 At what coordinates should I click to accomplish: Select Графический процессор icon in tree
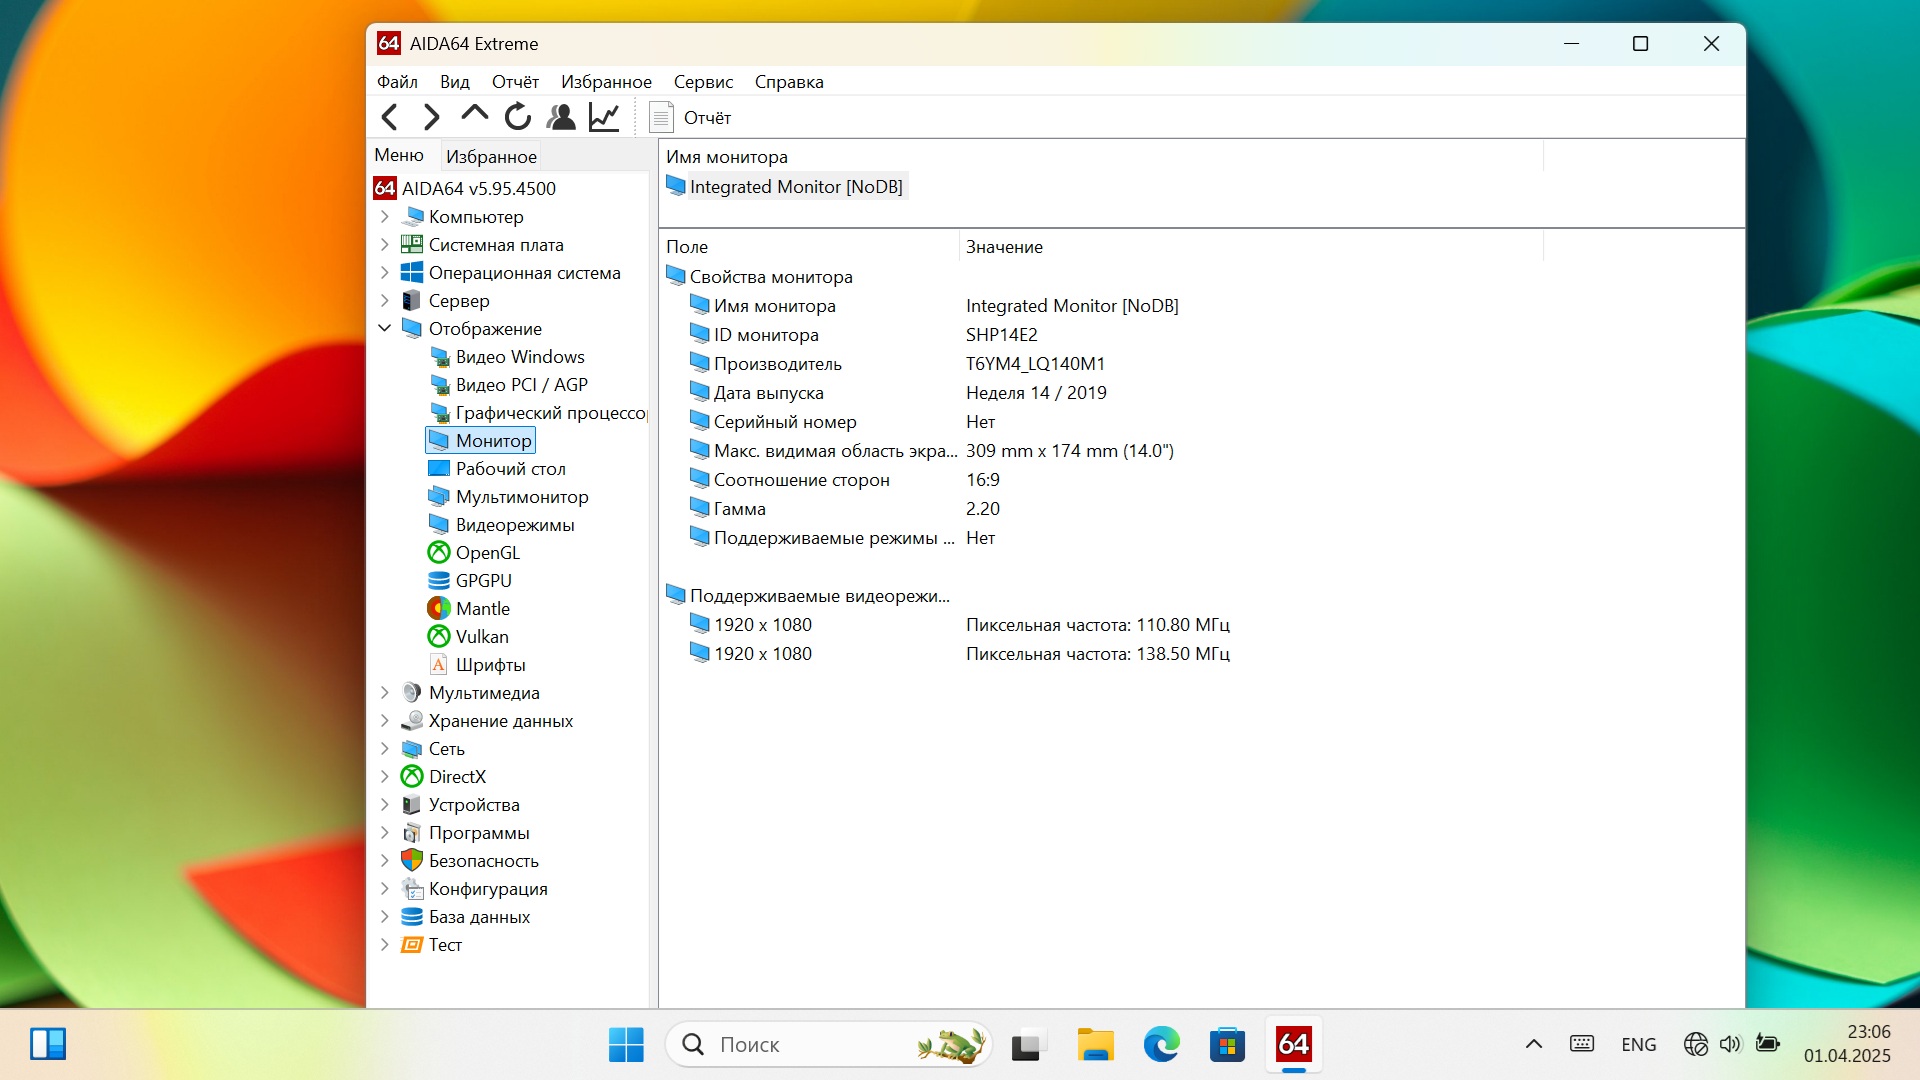(x=439, y=413)
